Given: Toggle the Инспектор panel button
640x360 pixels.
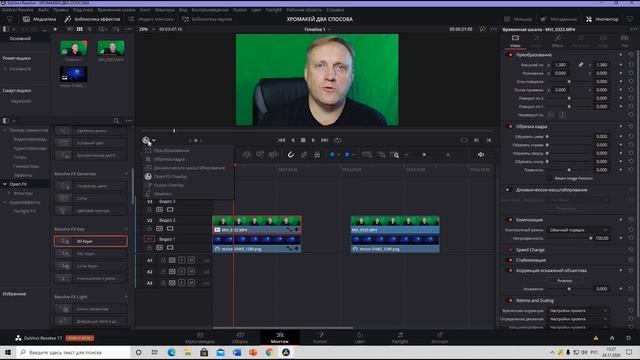Looking at the screenshot, I should 602,19.
